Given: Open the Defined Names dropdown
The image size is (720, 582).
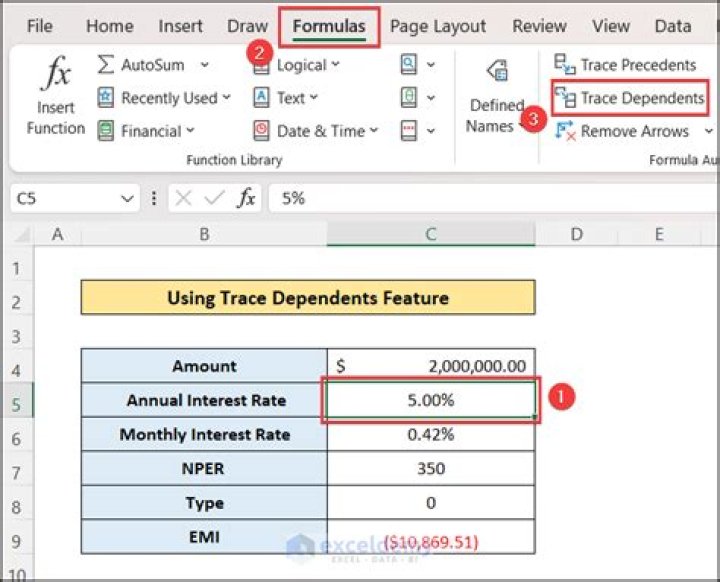Looking at the screenshot, I should click(496, 115).
